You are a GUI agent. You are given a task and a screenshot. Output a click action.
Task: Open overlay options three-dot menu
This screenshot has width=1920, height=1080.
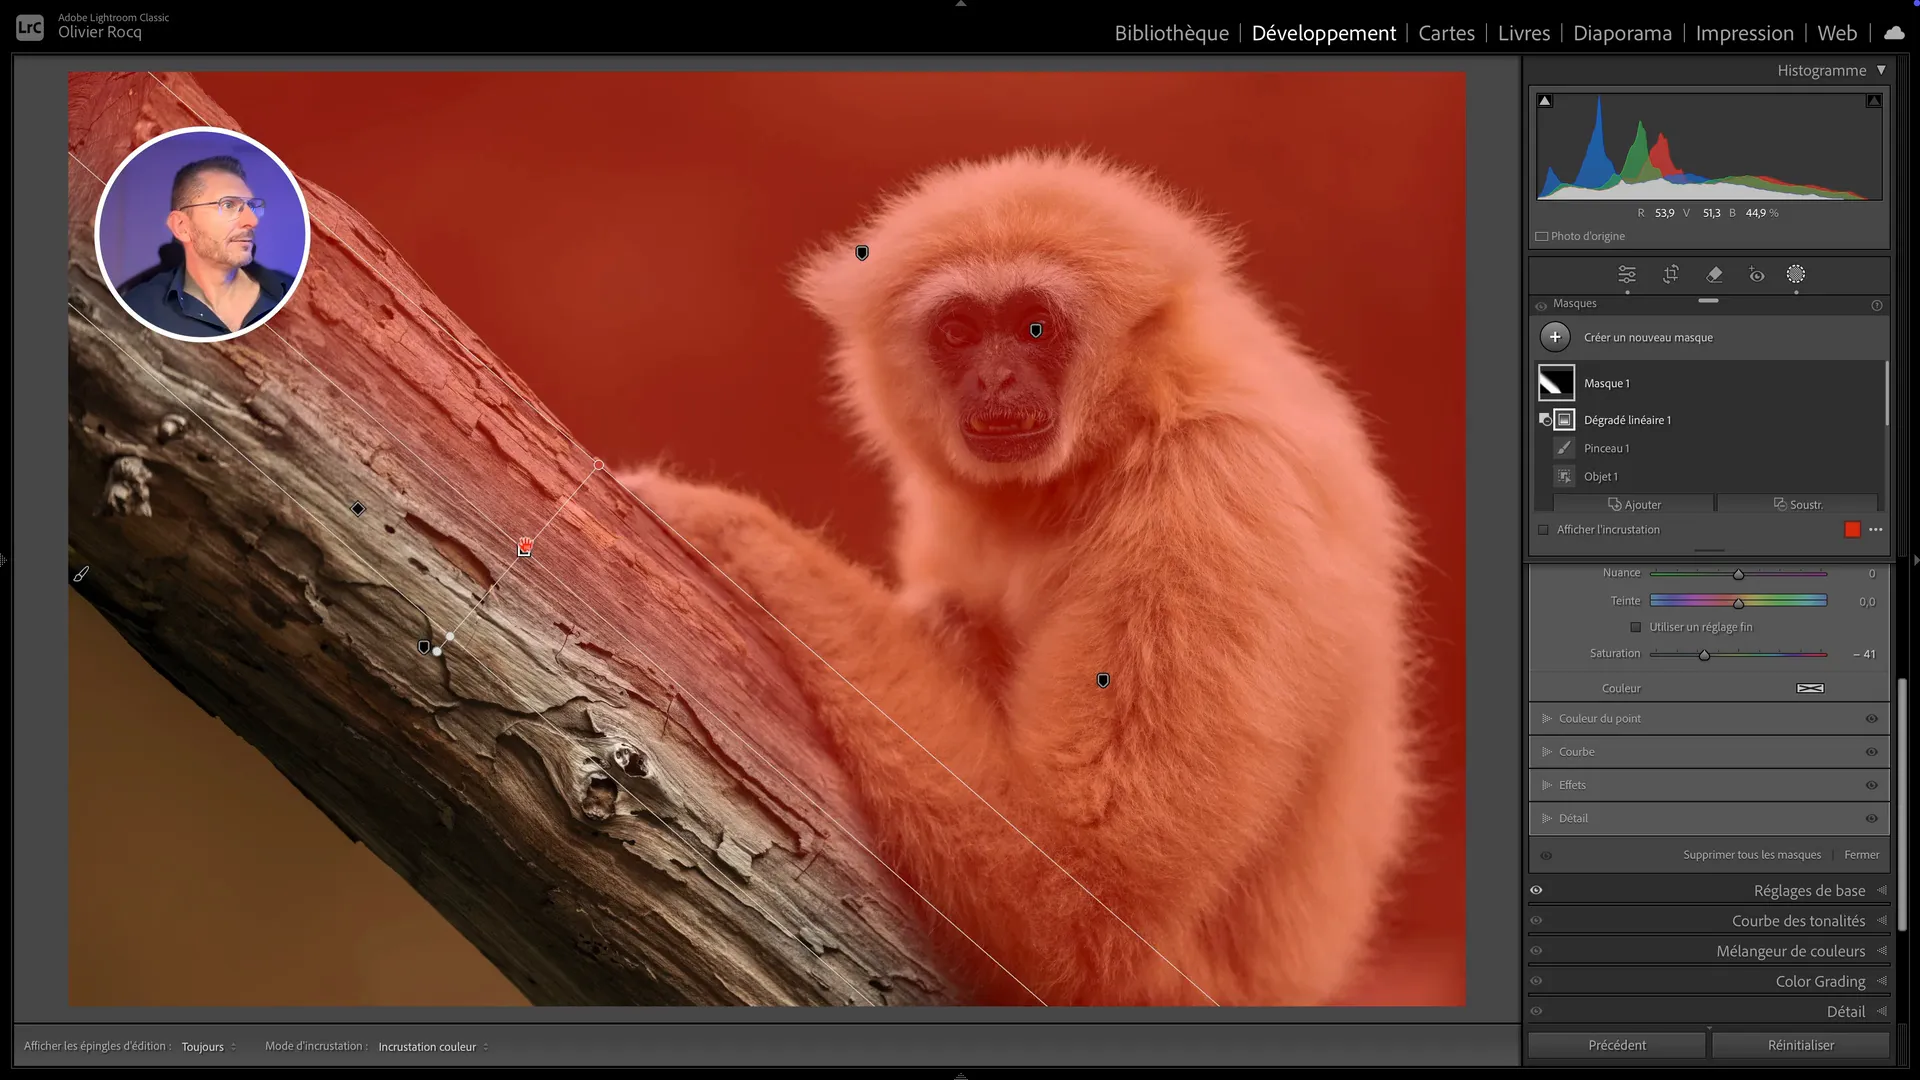pyautogui.click(x=1876, y=530)
